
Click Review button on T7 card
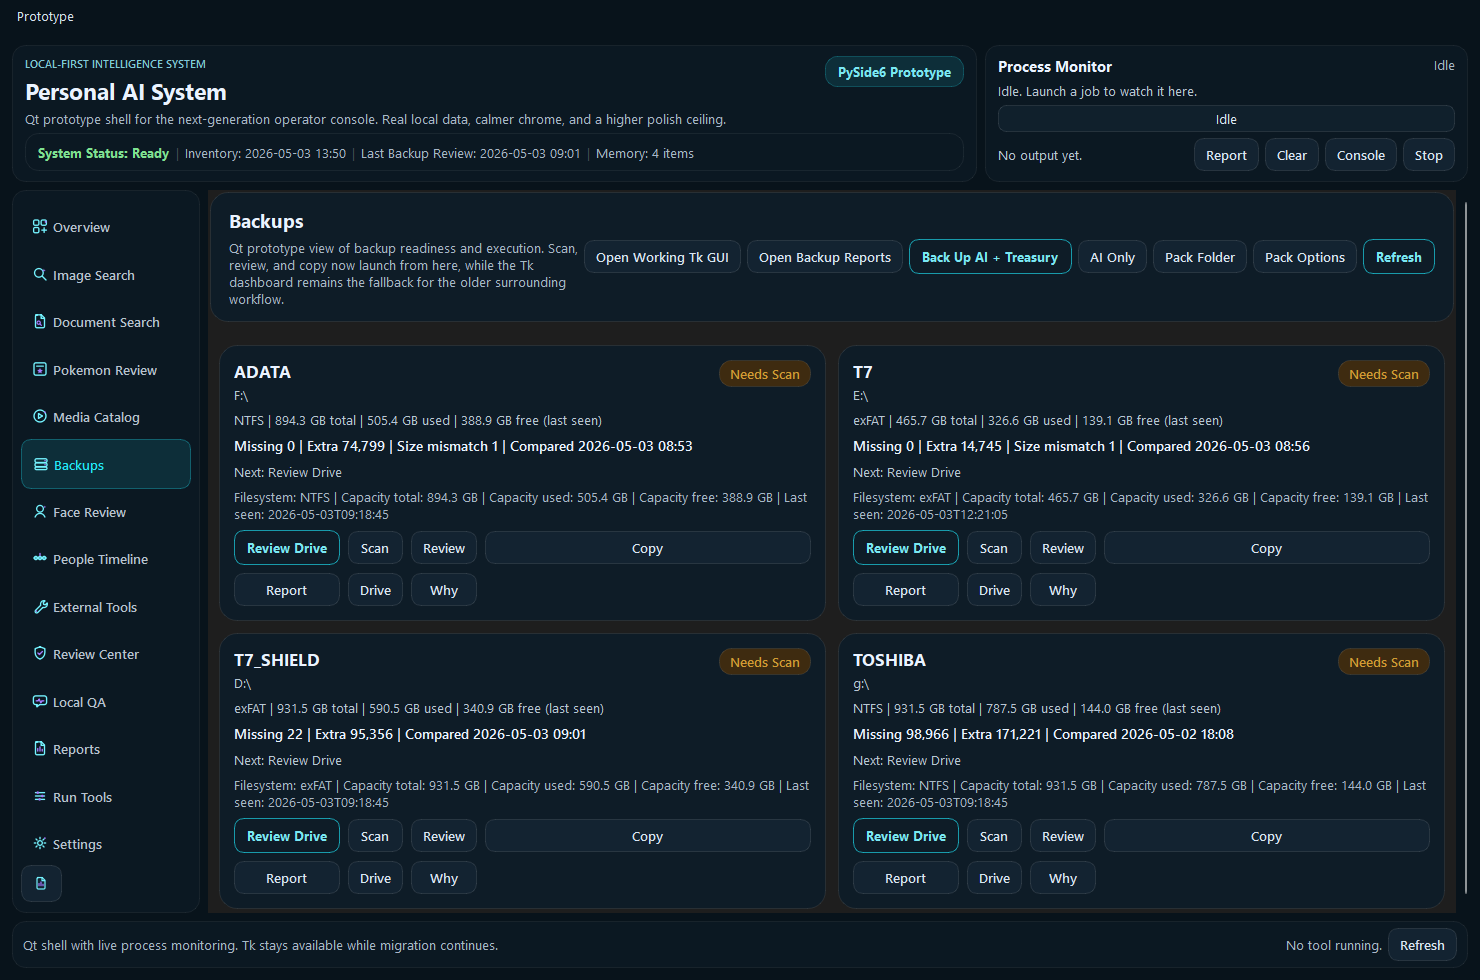pyautogui.click(x=1063, y=548)
